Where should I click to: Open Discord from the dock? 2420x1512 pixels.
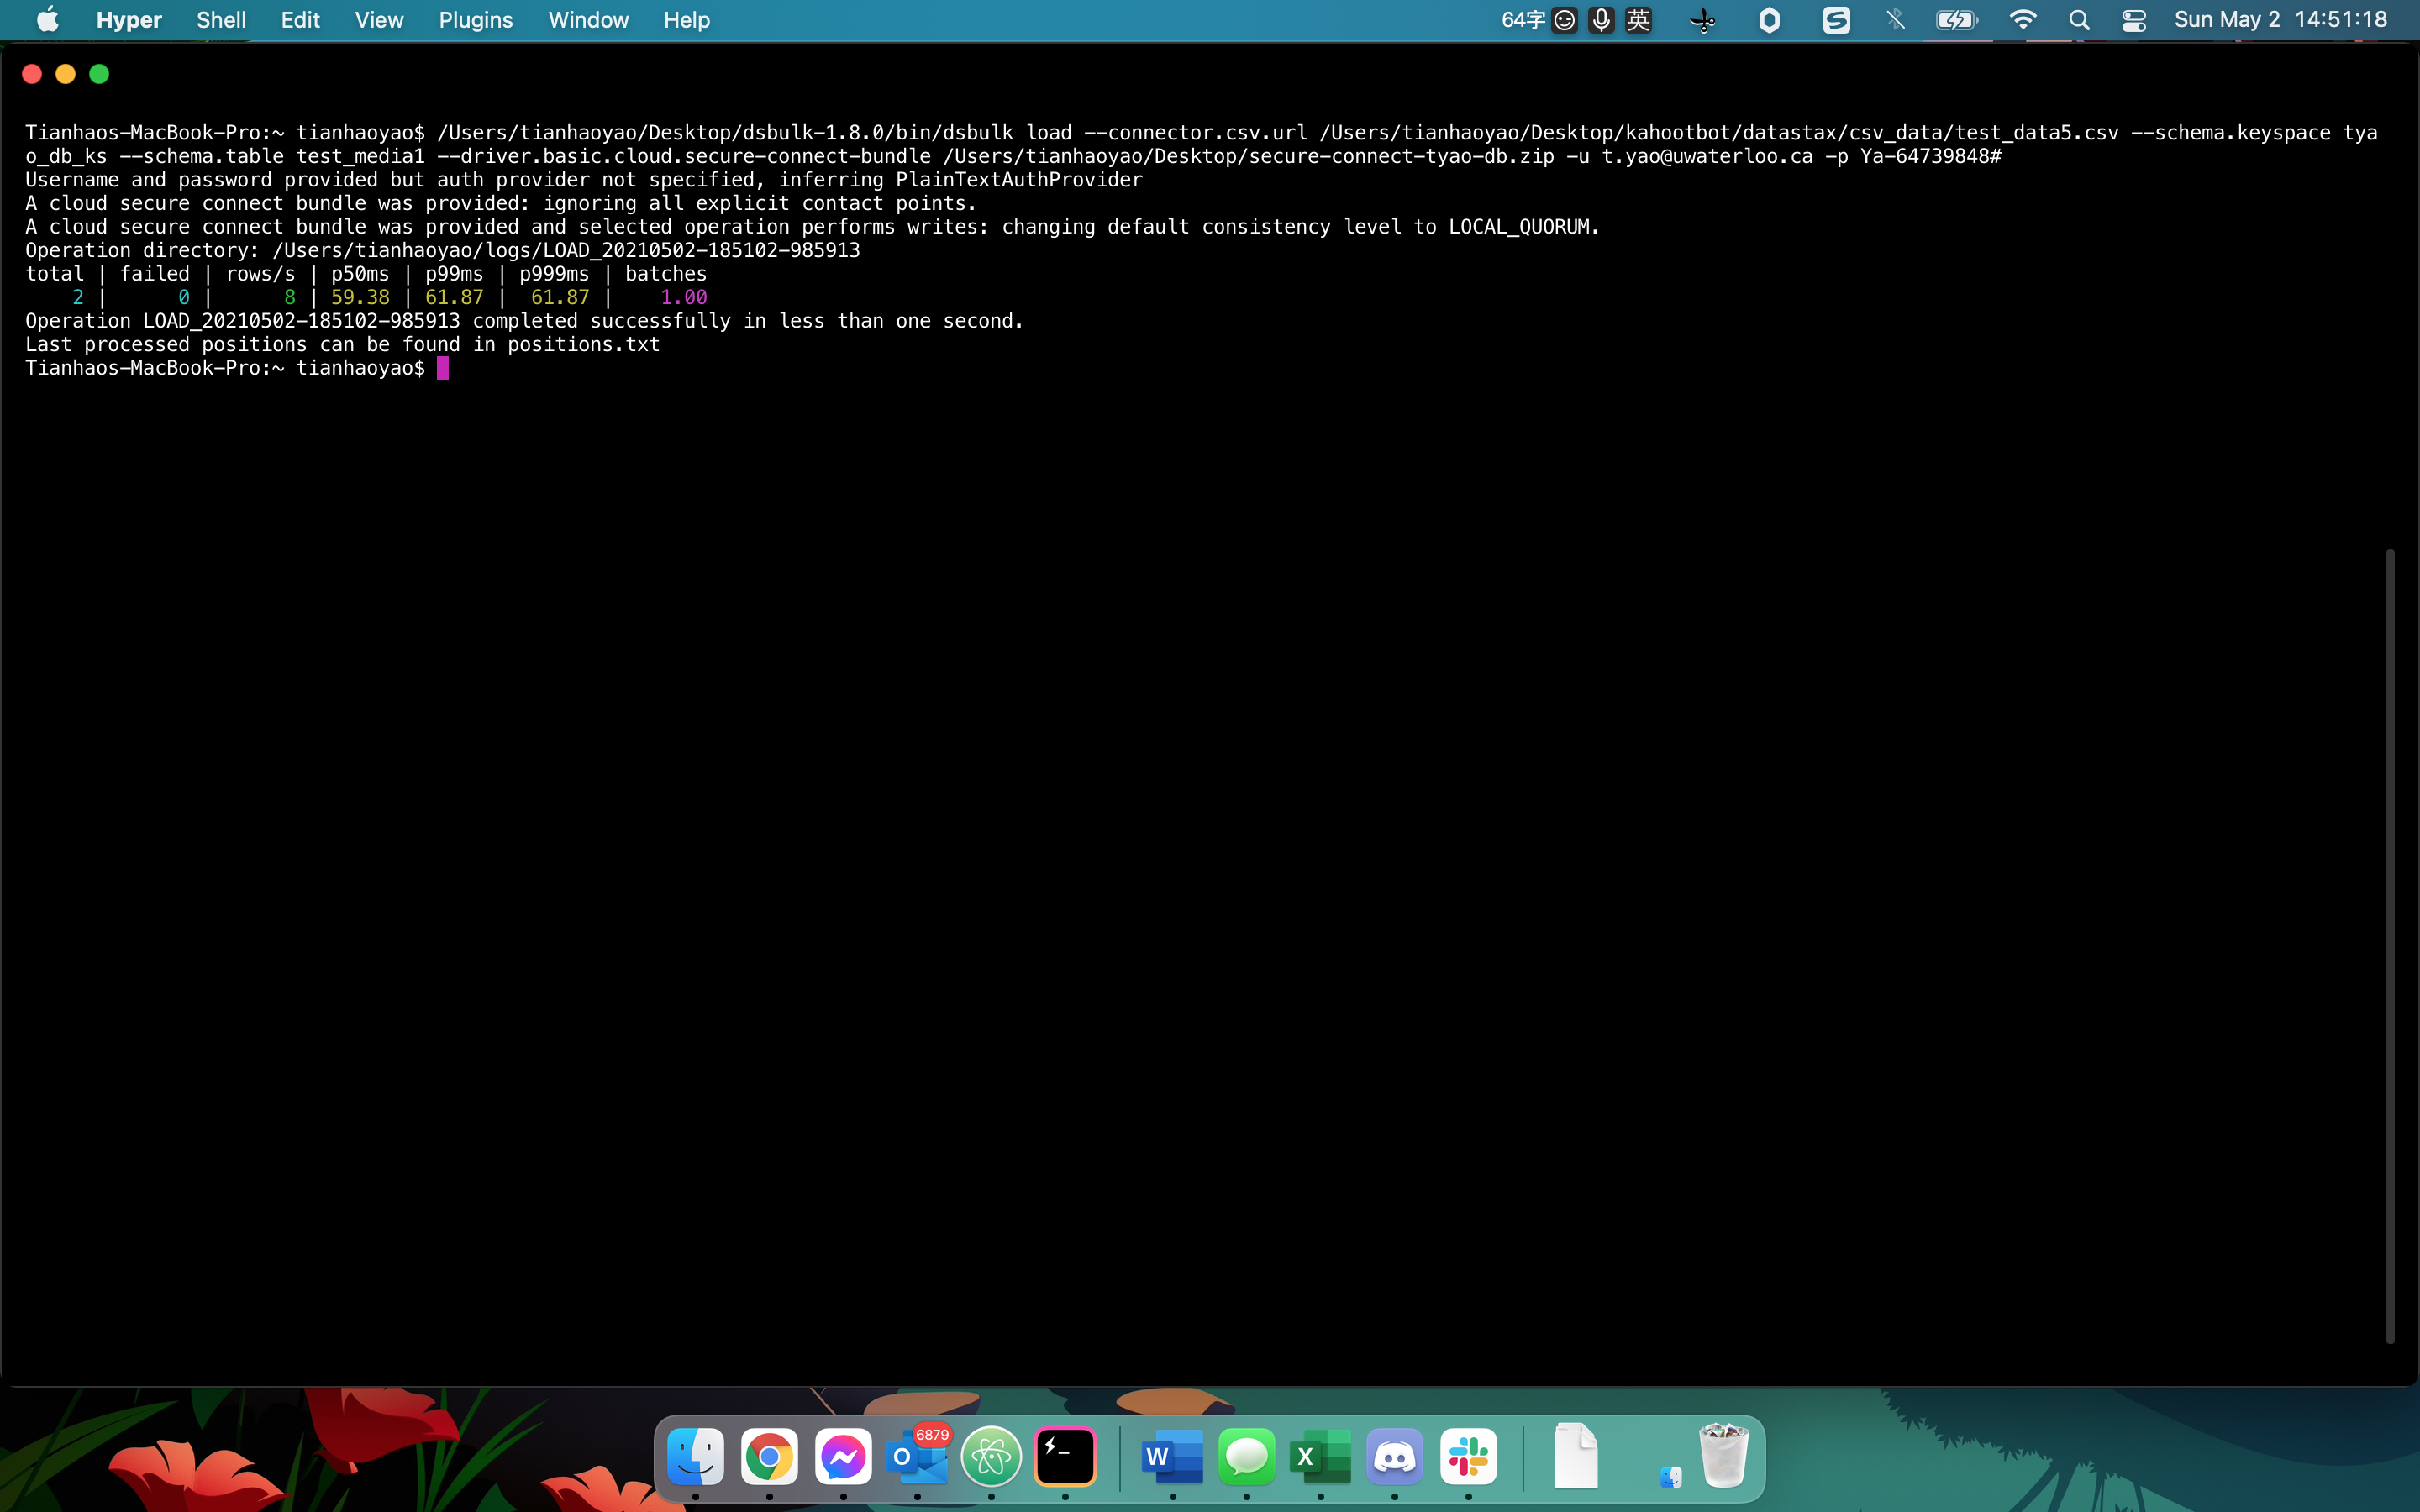(x=1394, y=1457)
